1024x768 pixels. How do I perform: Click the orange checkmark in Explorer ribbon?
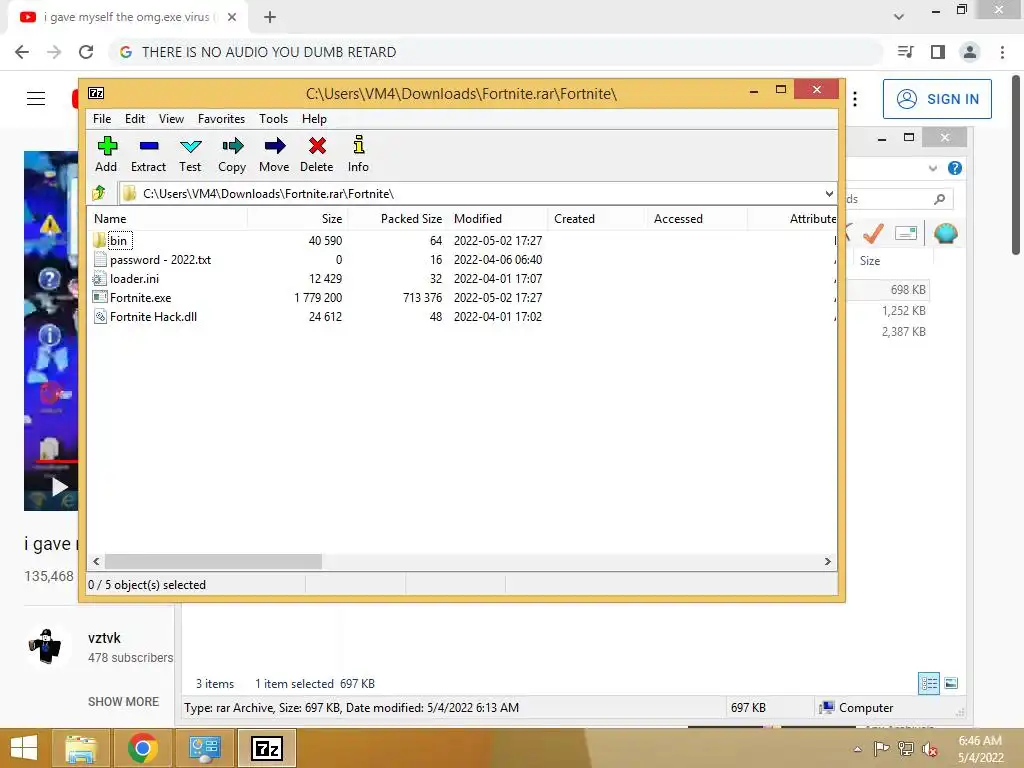(873, 233)
